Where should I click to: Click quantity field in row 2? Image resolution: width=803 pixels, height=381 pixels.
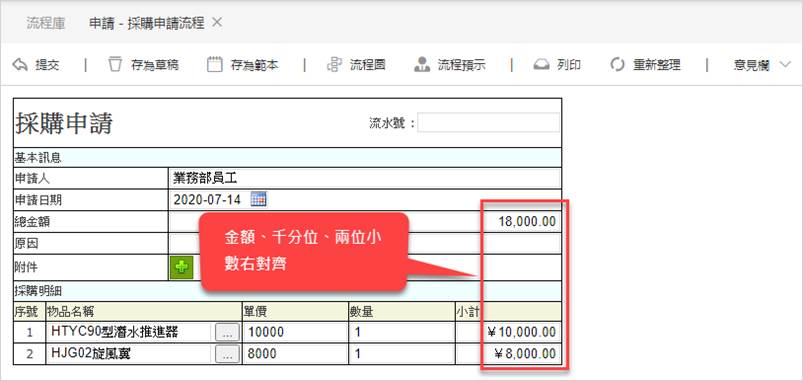402,354
